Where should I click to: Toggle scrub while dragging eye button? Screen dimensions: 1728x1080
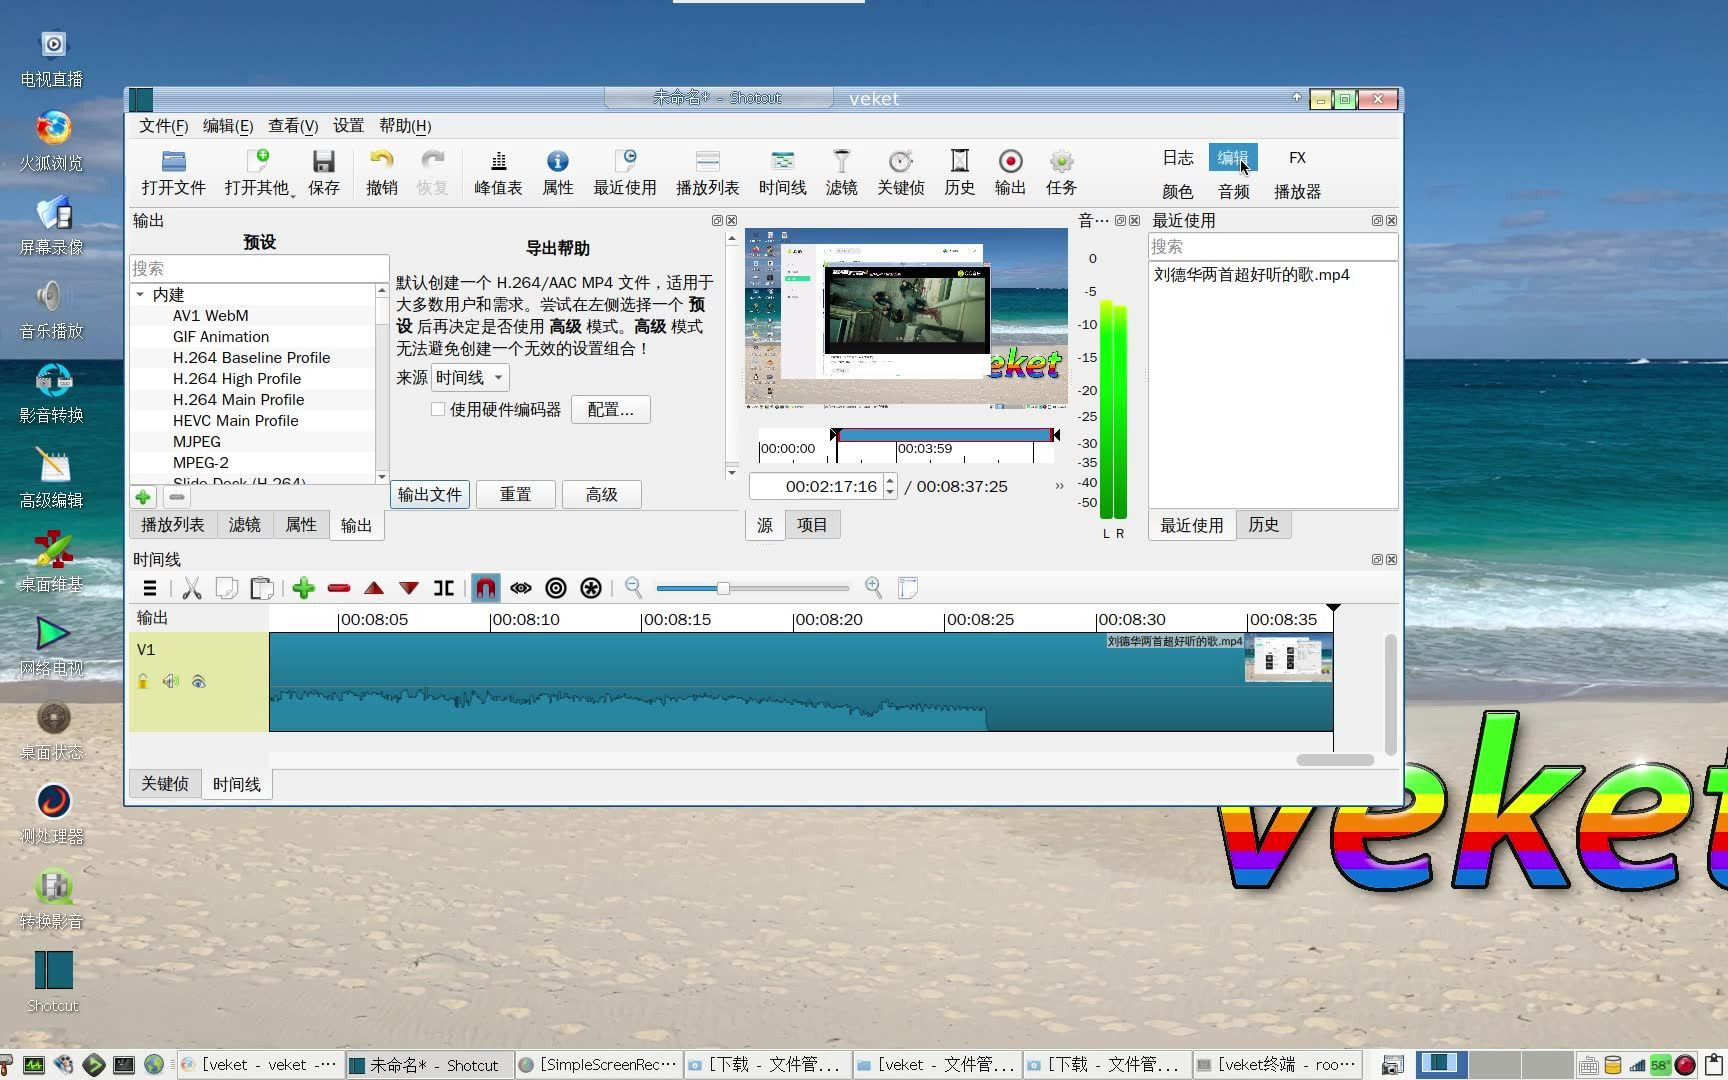tap(521, 588)
